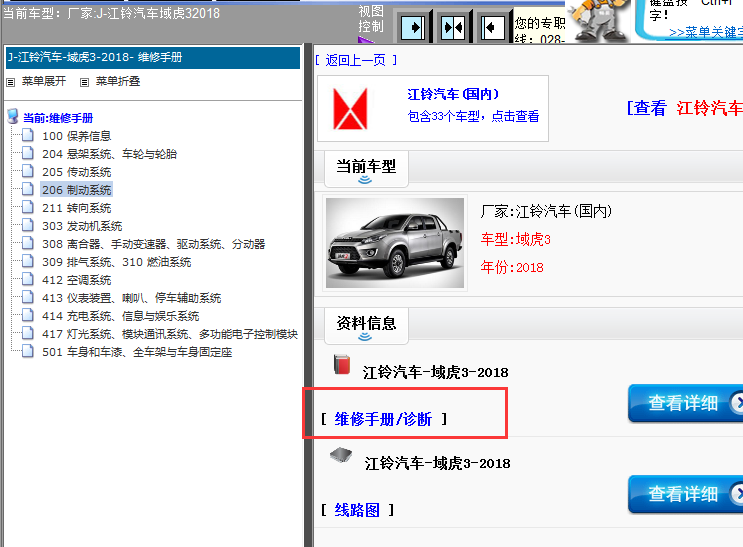Click the >>菜单关键字 link

click(x=706, y=33)
